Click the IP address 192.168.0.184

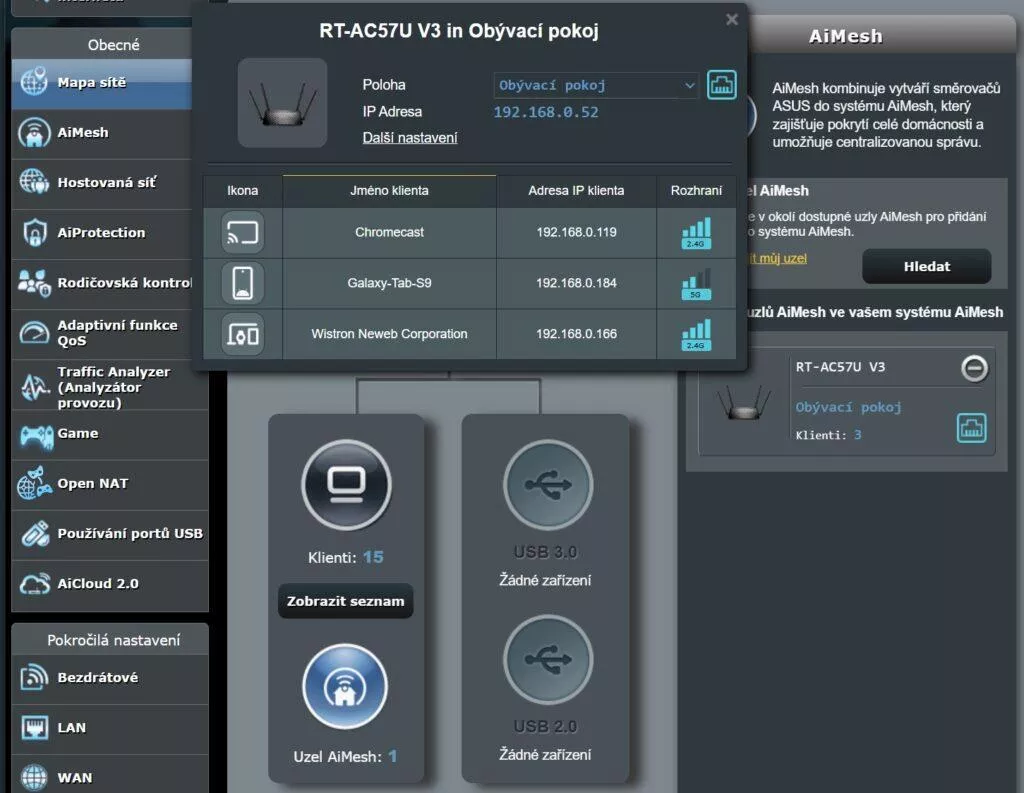click(577, 283)
